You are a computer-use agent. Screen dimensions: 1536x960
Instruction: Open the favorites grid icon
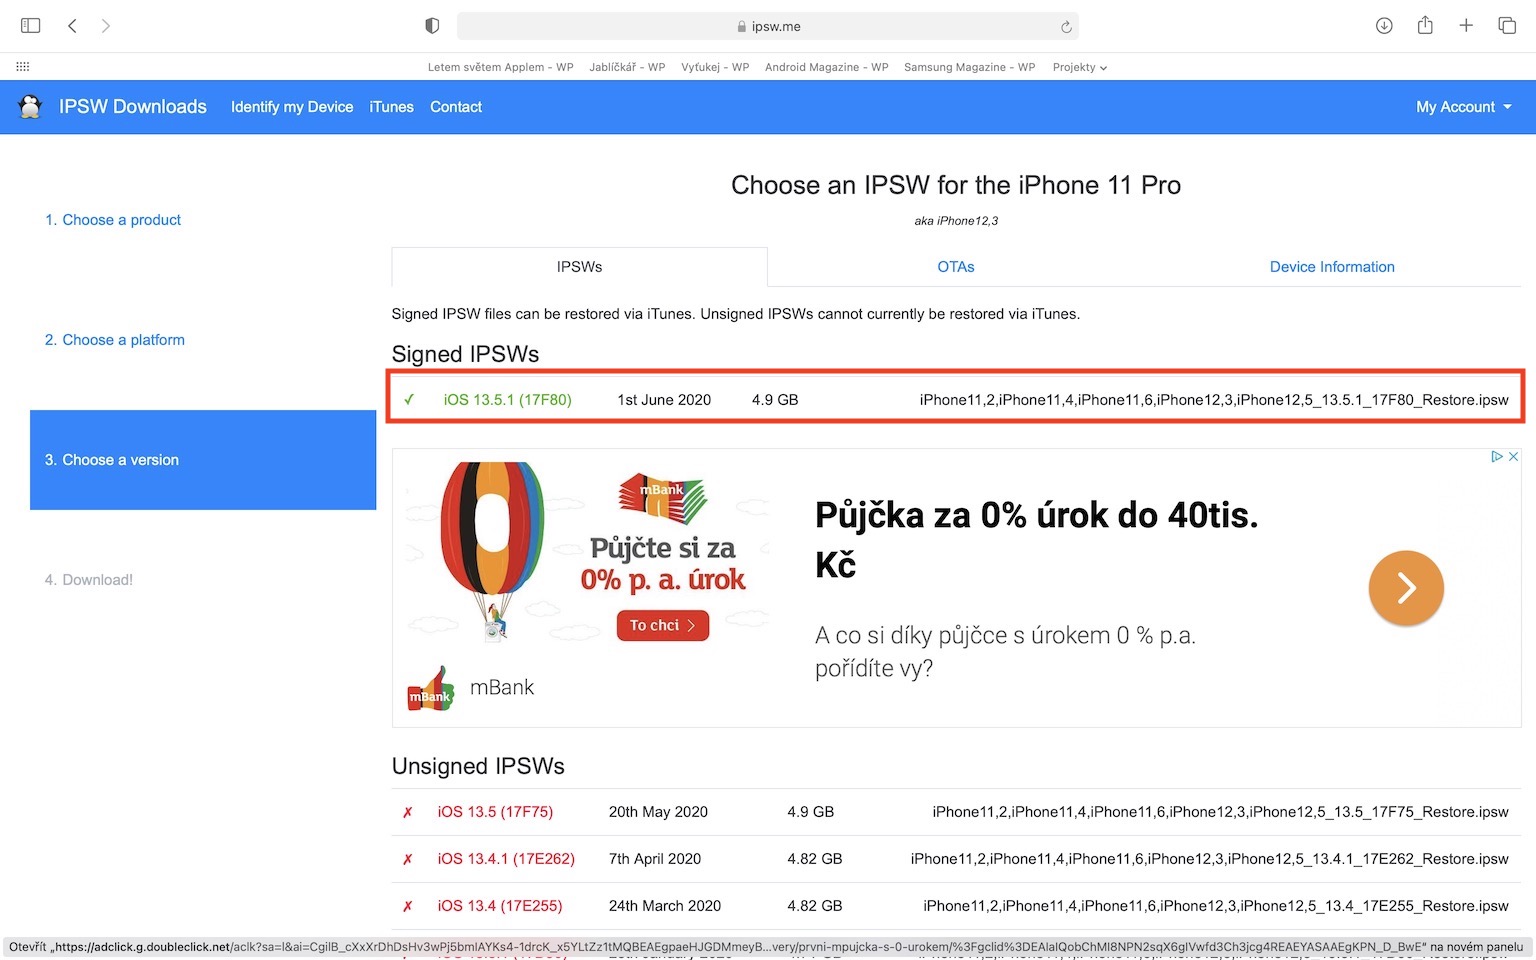[23, 67]
